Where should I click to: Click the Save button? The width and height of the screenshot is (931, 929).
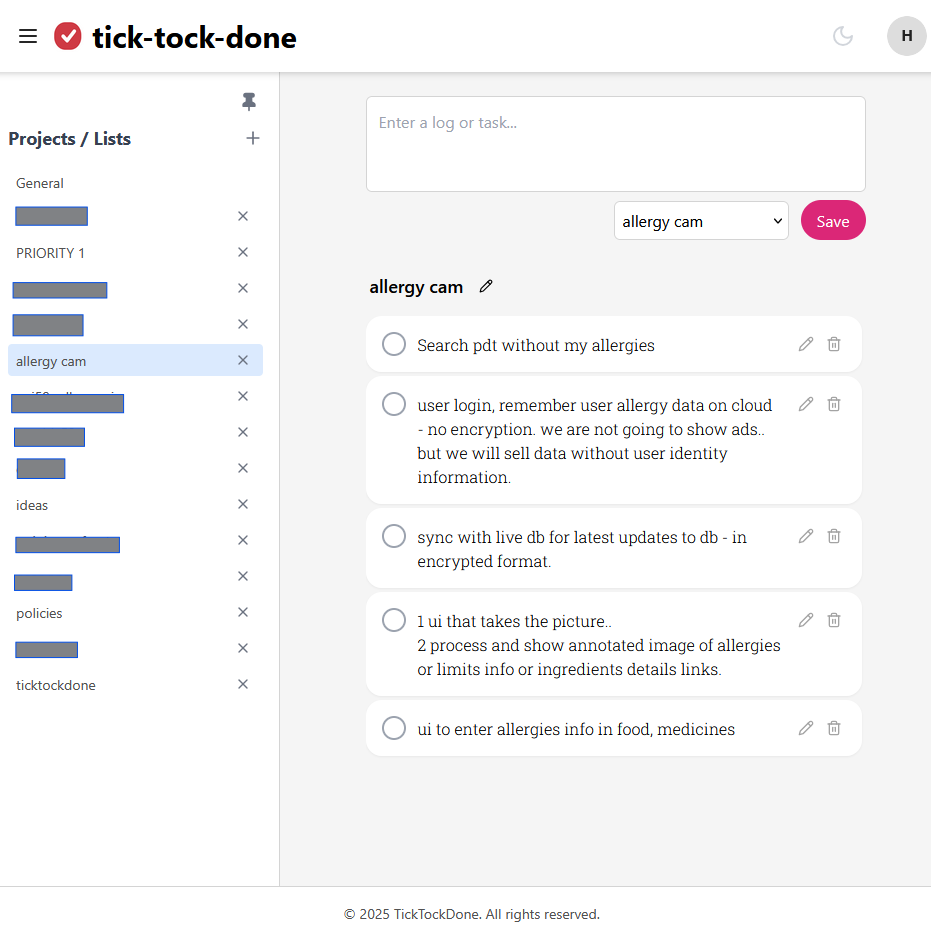pos(833,220)
